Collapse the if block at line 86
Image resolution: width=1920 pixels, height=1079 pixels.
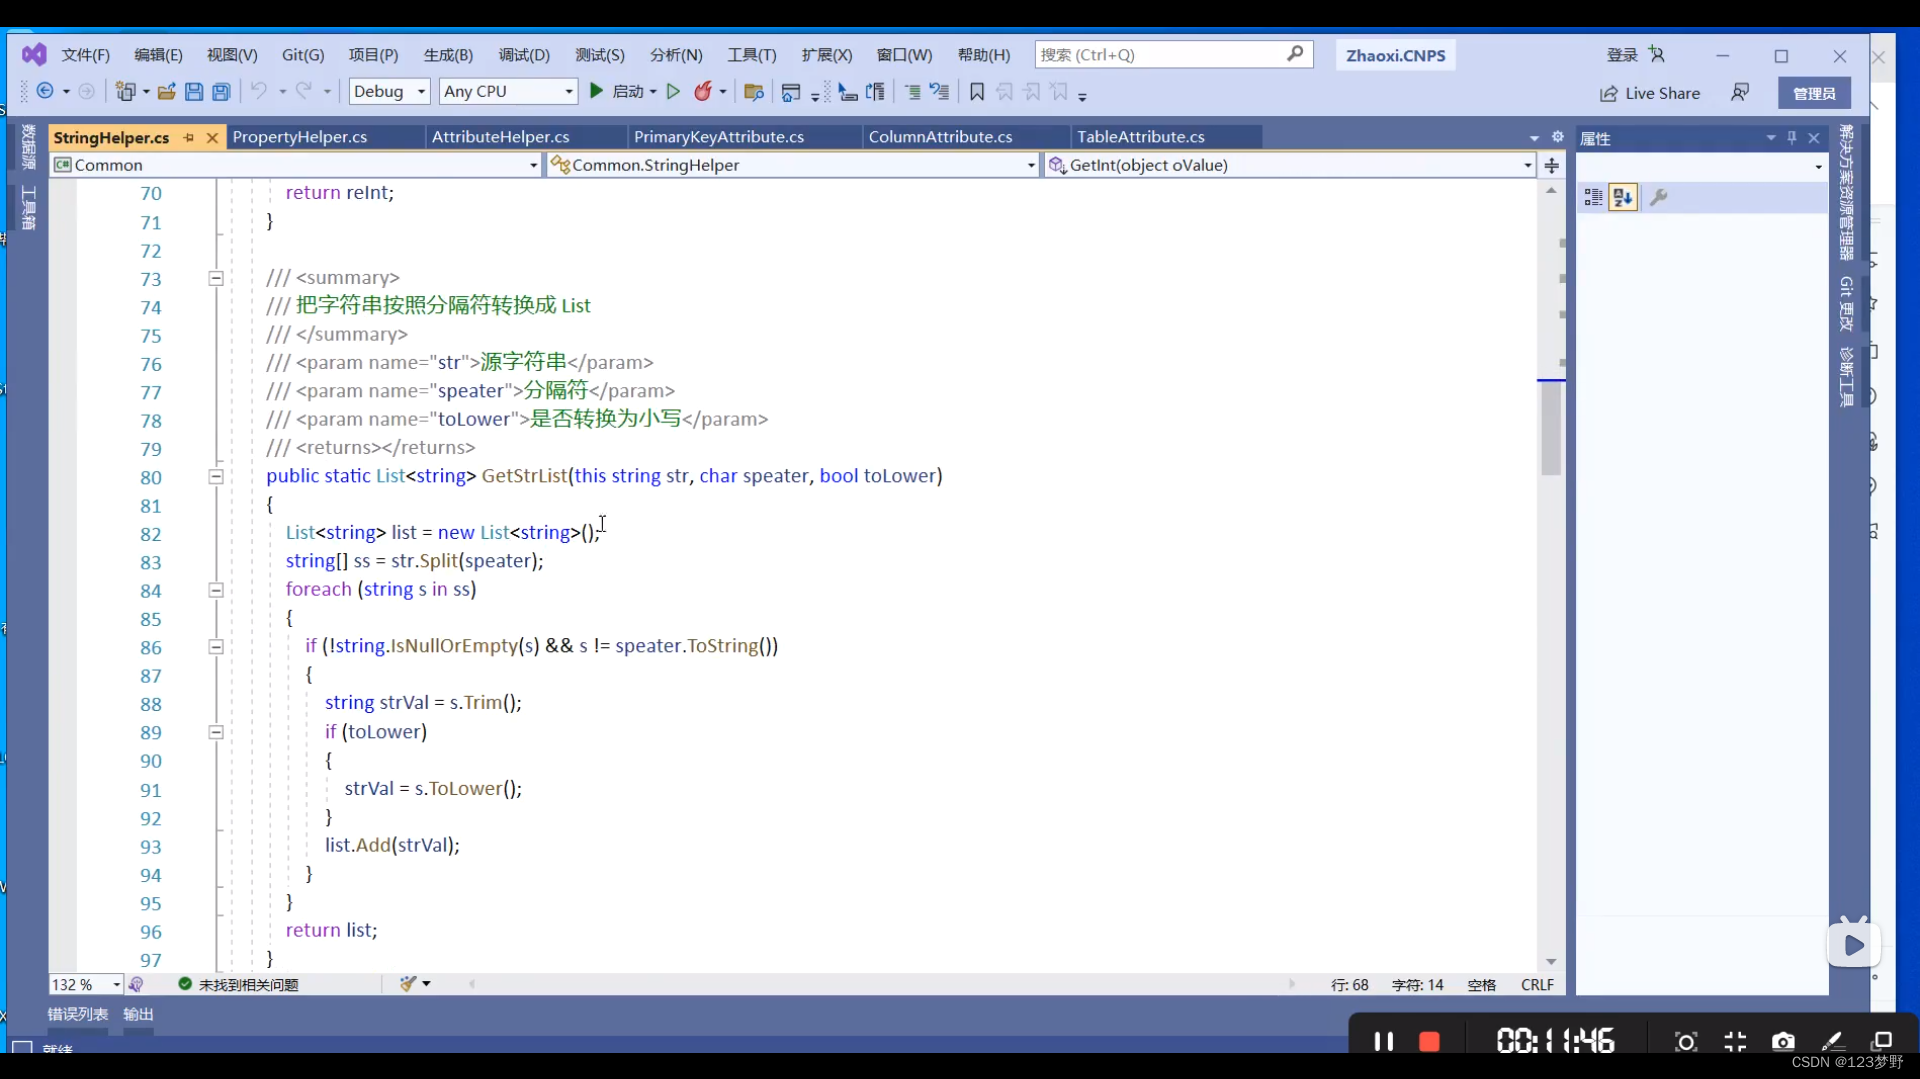pos(215,647)
